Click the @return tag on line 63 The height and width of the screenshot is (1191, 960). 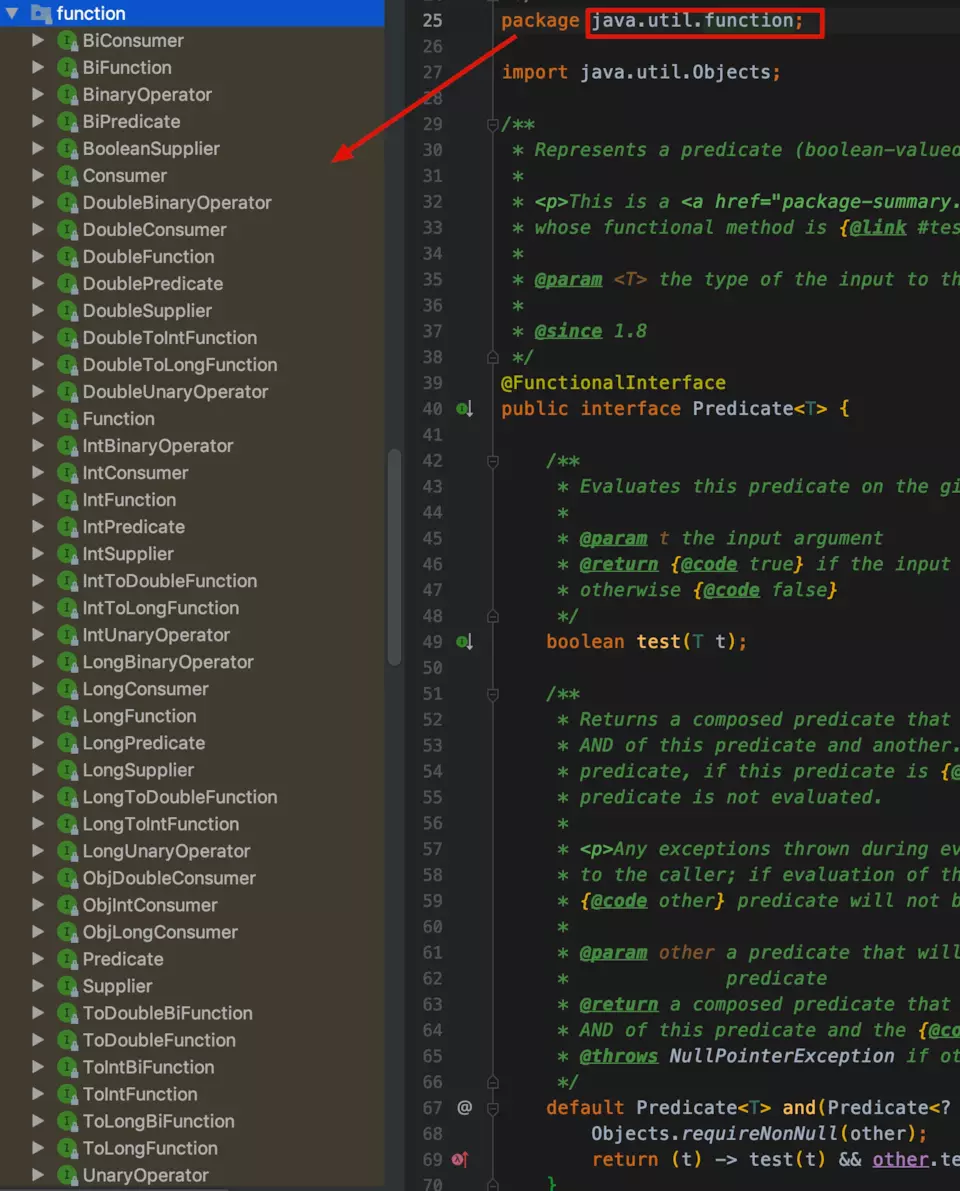coord(618,1004)
